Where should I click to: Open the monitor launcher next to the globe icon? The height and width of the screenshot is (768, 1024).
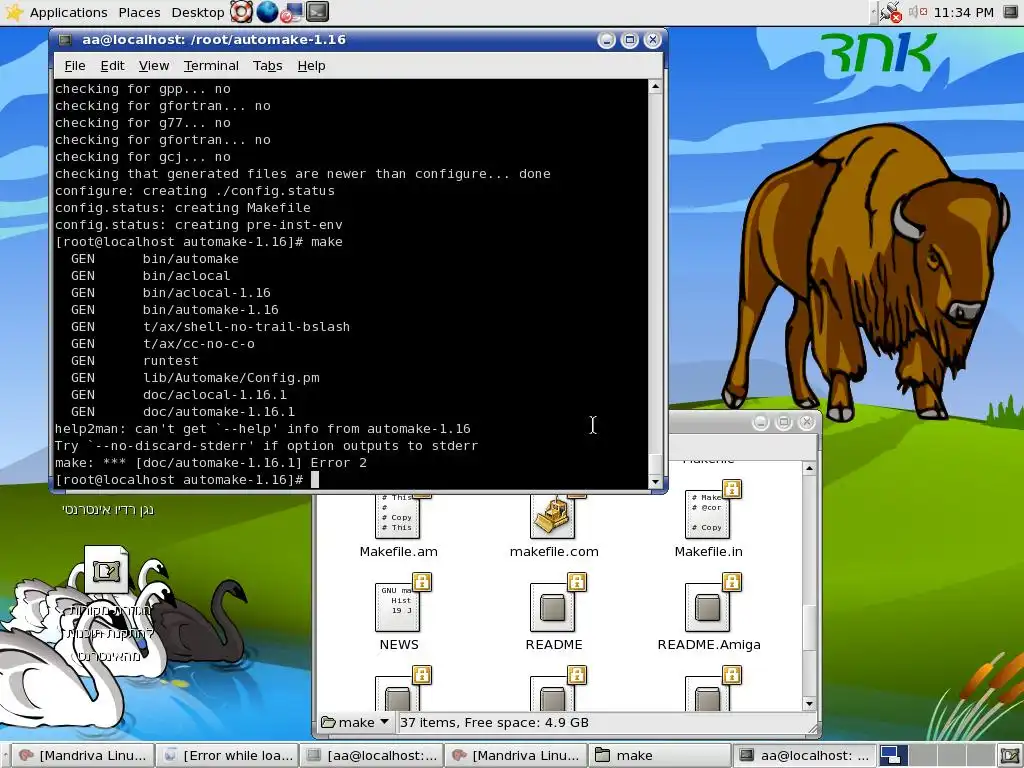(292, 12)
